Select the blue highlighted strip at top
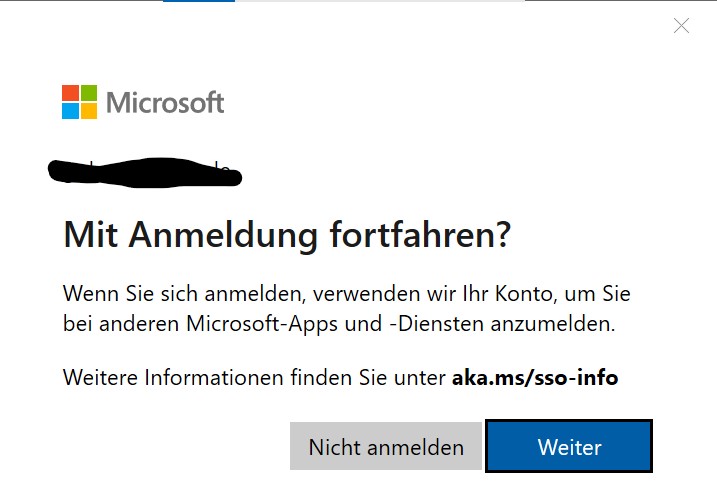Screen dimensions: 717x490 [x=199, y=1]
